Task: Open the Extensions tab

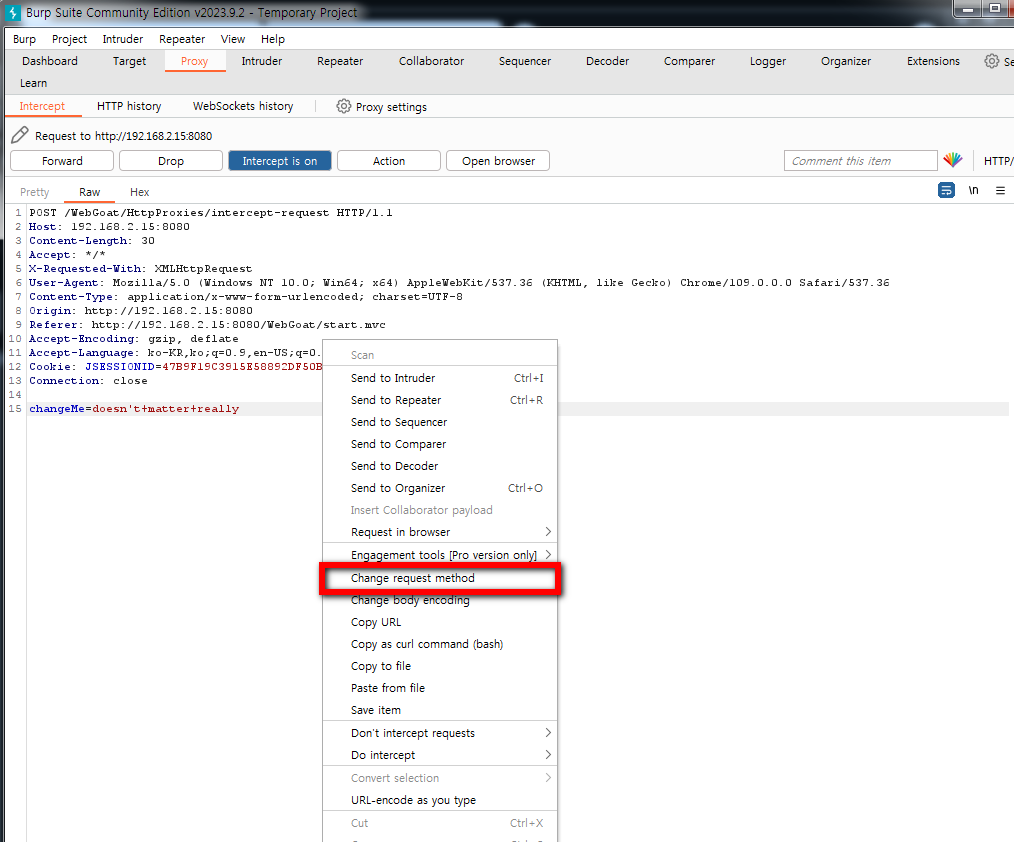Action: click(933, 61)
